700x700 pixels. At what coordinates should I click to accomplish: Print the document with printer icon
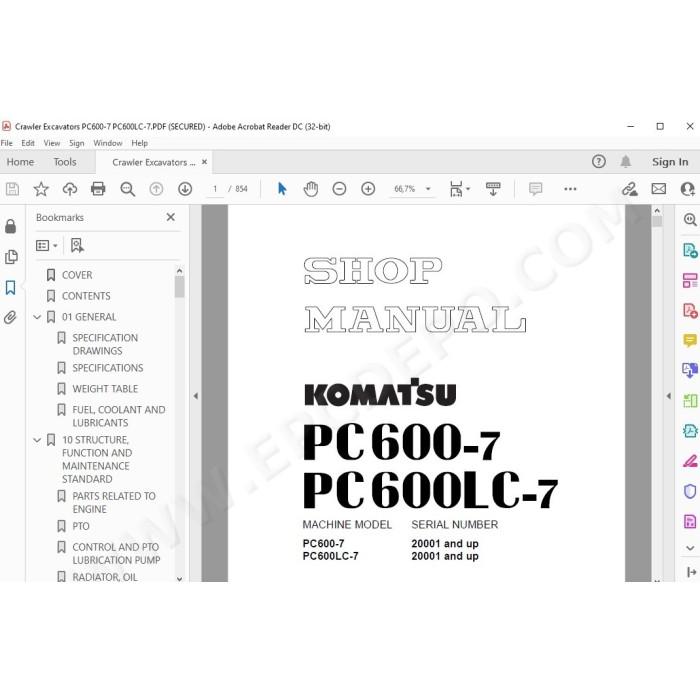98,189
